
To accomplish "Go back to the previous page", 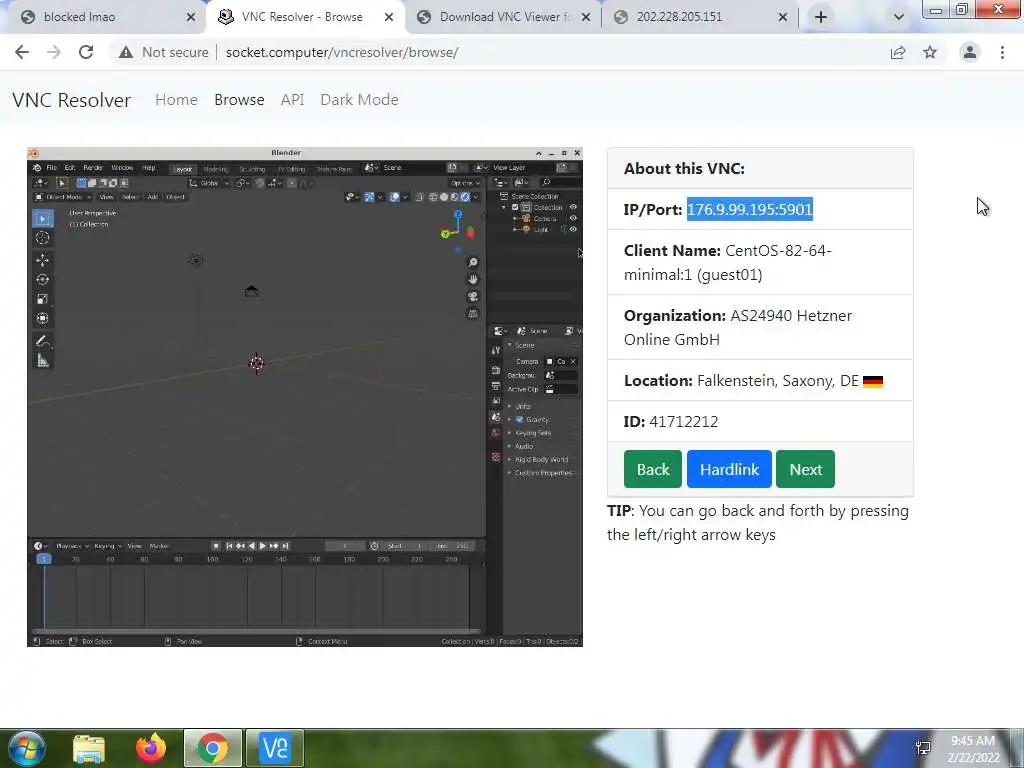I will point(22,52).
